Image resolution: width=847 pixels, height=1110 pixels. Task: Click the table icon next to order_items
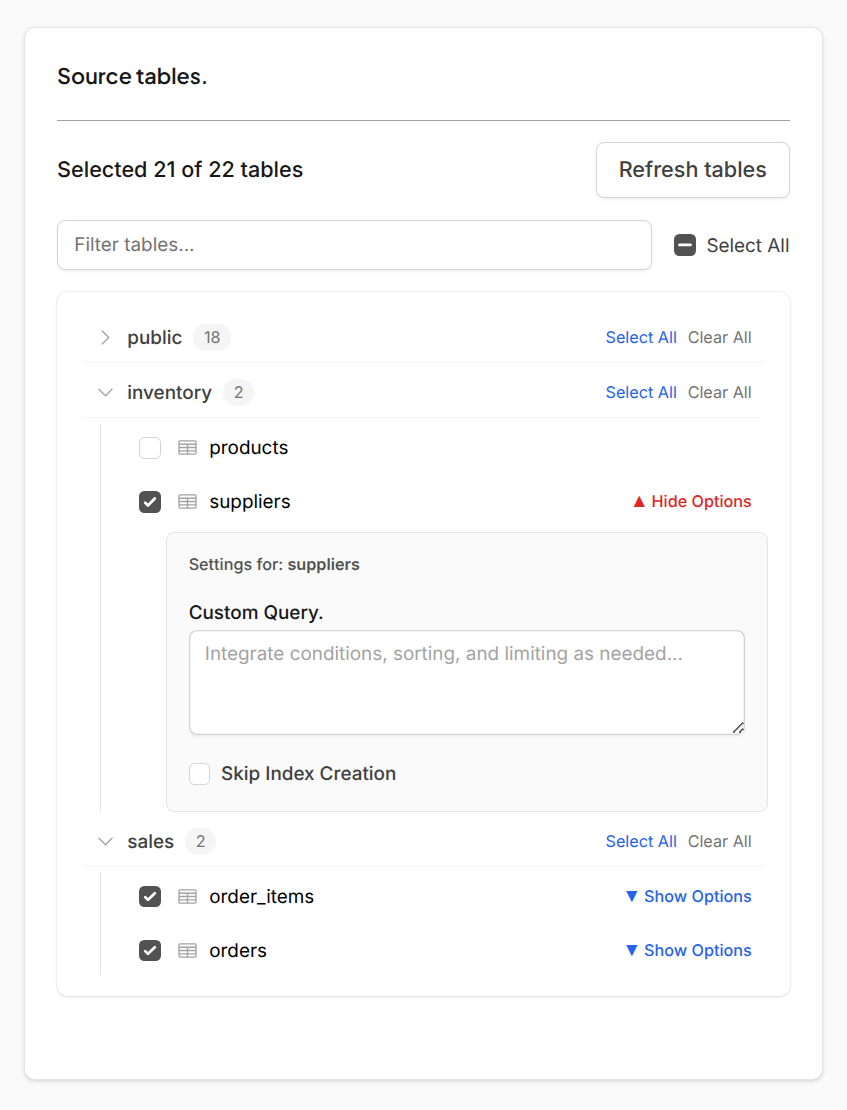pyautogui.click(x=187, y=897)
